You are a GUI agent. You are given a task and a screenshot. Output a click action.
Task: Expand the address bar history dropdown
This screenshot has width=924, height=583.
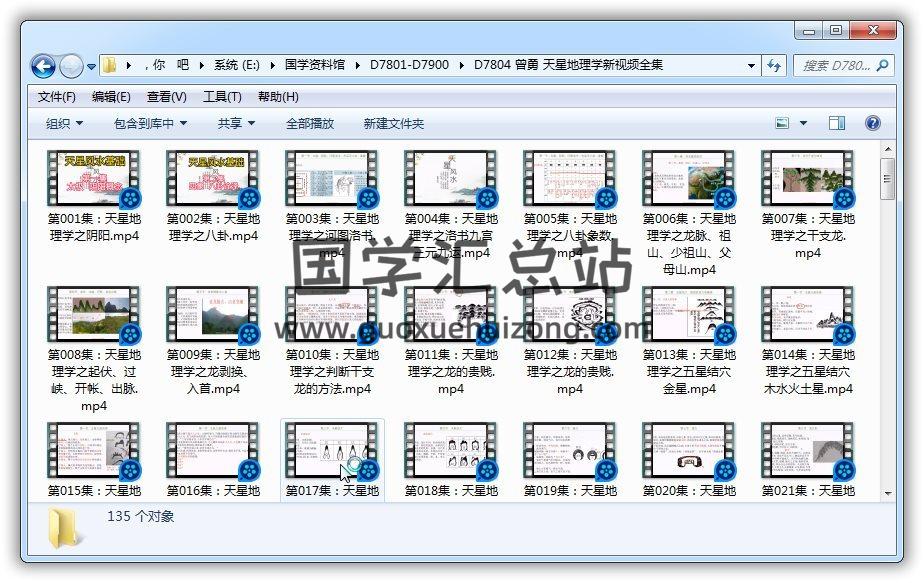coord(751,66)
